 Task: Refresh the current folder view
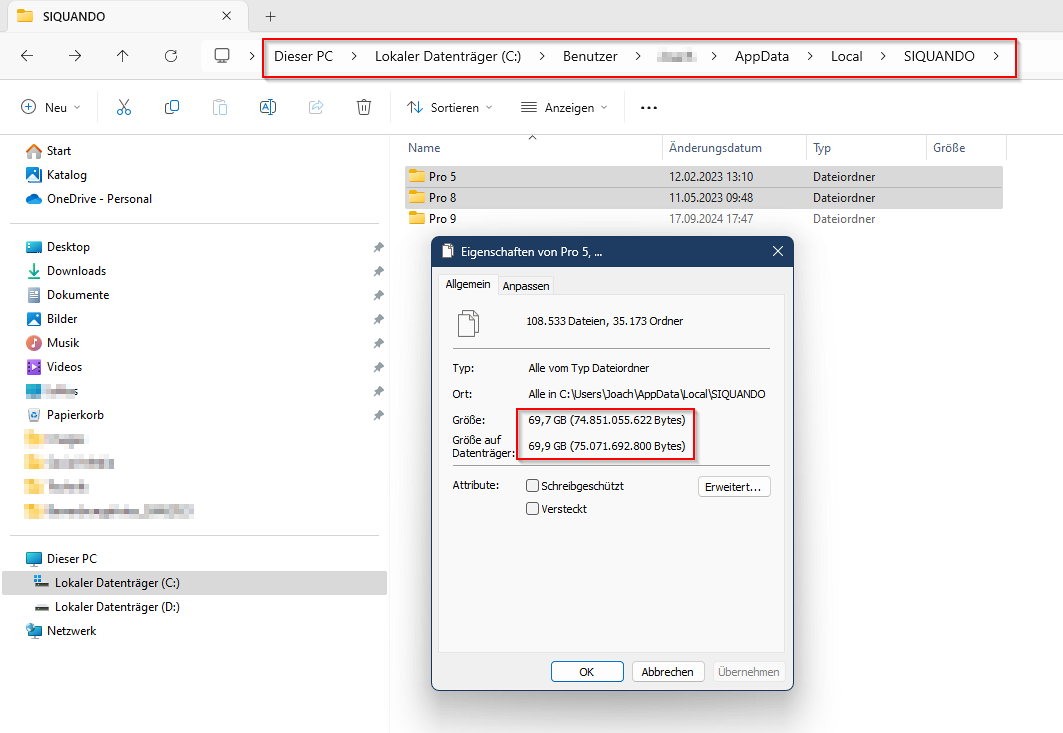point(171,56)
